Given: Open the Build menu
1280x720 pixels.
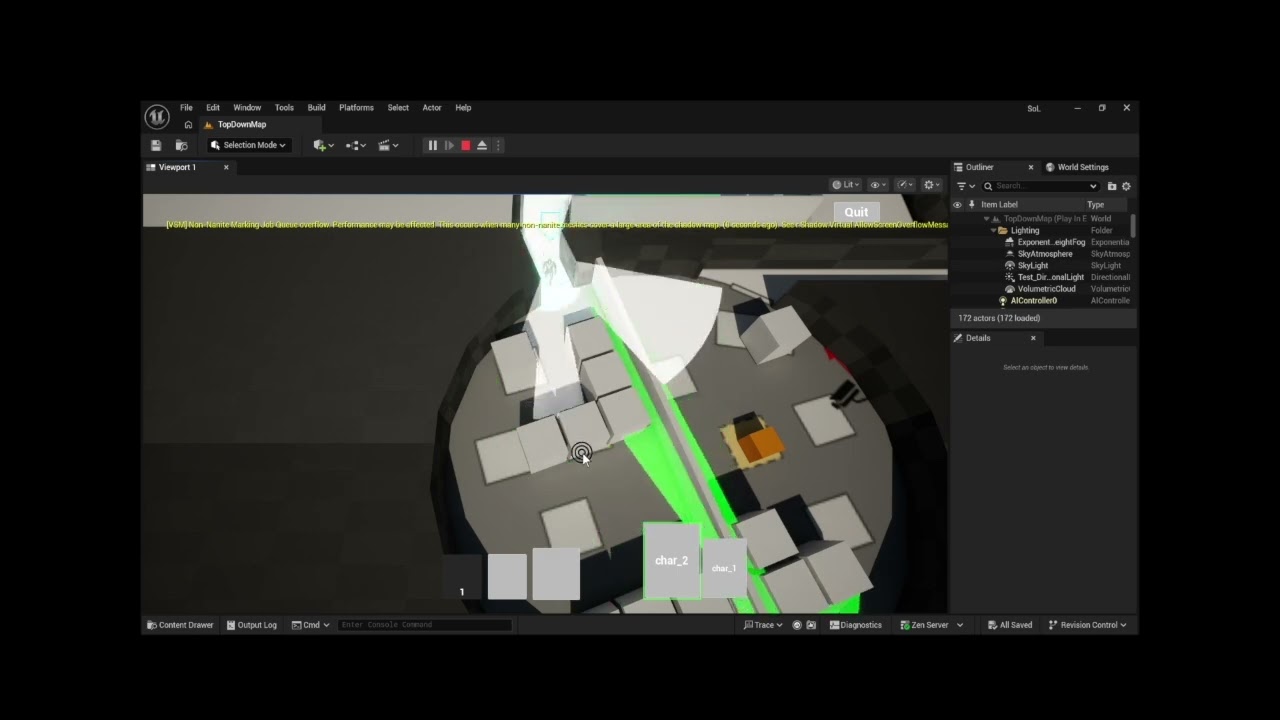Looking at the screenshot, I should click(316, 108).
